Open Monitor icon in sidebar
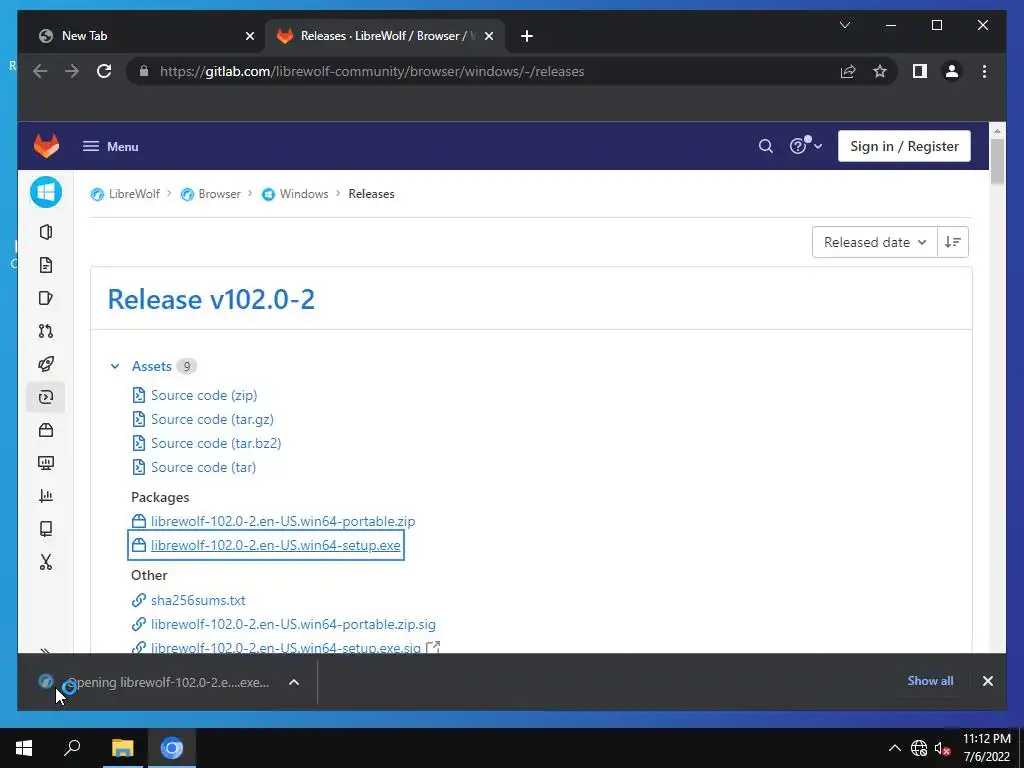Screen dimensions: 1024x768 pyautogui.click(x=46, y=463)
